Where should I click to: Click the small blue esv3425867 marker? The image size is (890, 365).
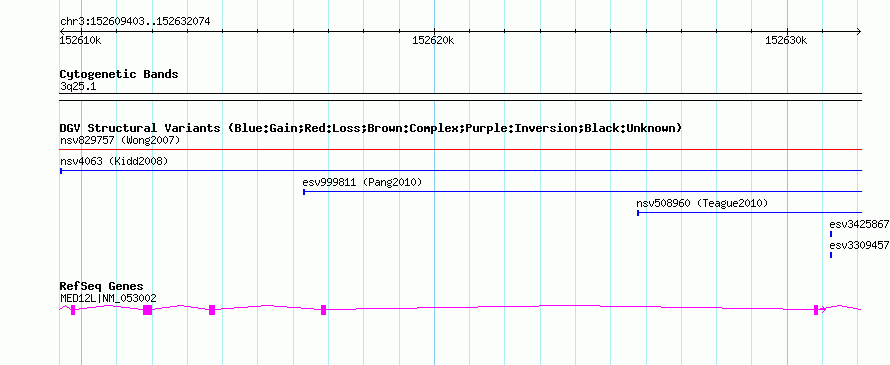[x=831, y=234]
